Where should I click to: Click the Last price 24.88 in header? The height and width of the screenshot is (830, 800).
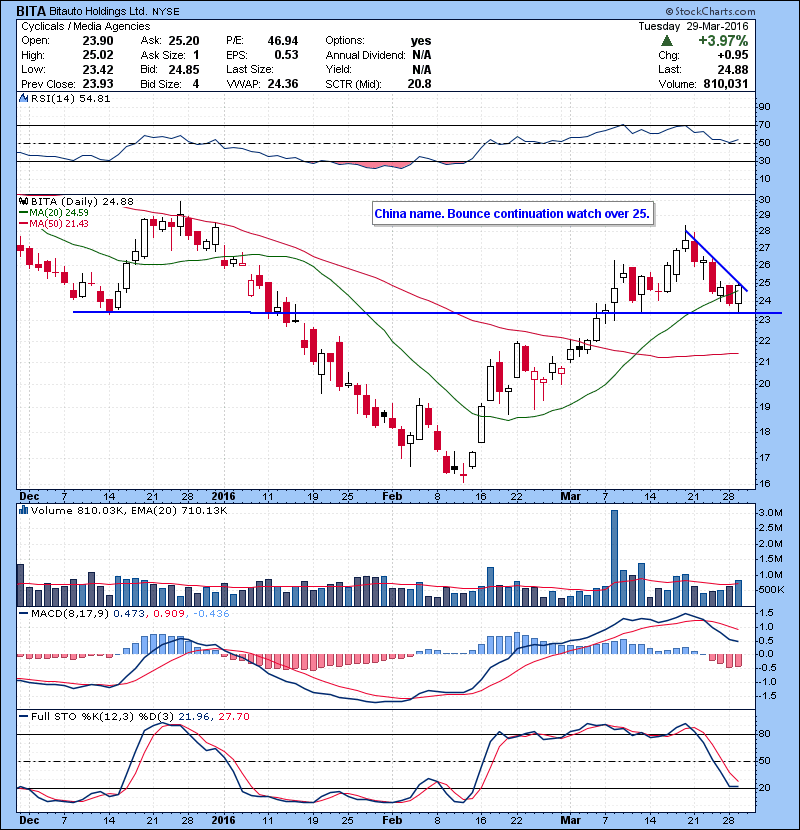[x=733, y=69]
